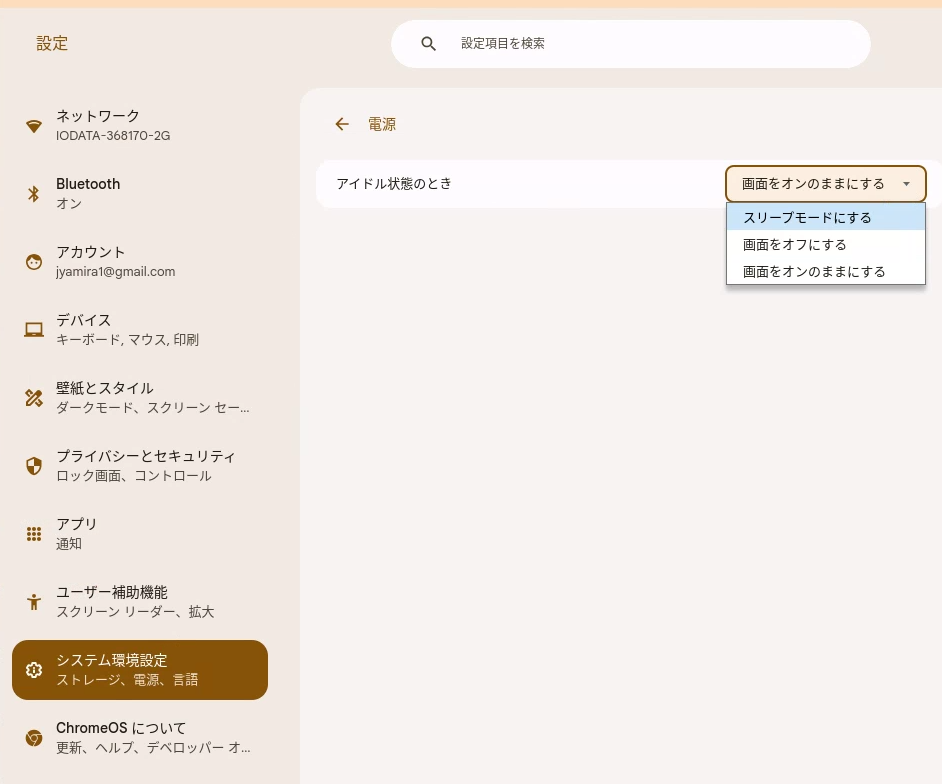Click the 電源 page title
Image resolution: width=942 pixels, height=784 pixels.
(x=382, y=124)
